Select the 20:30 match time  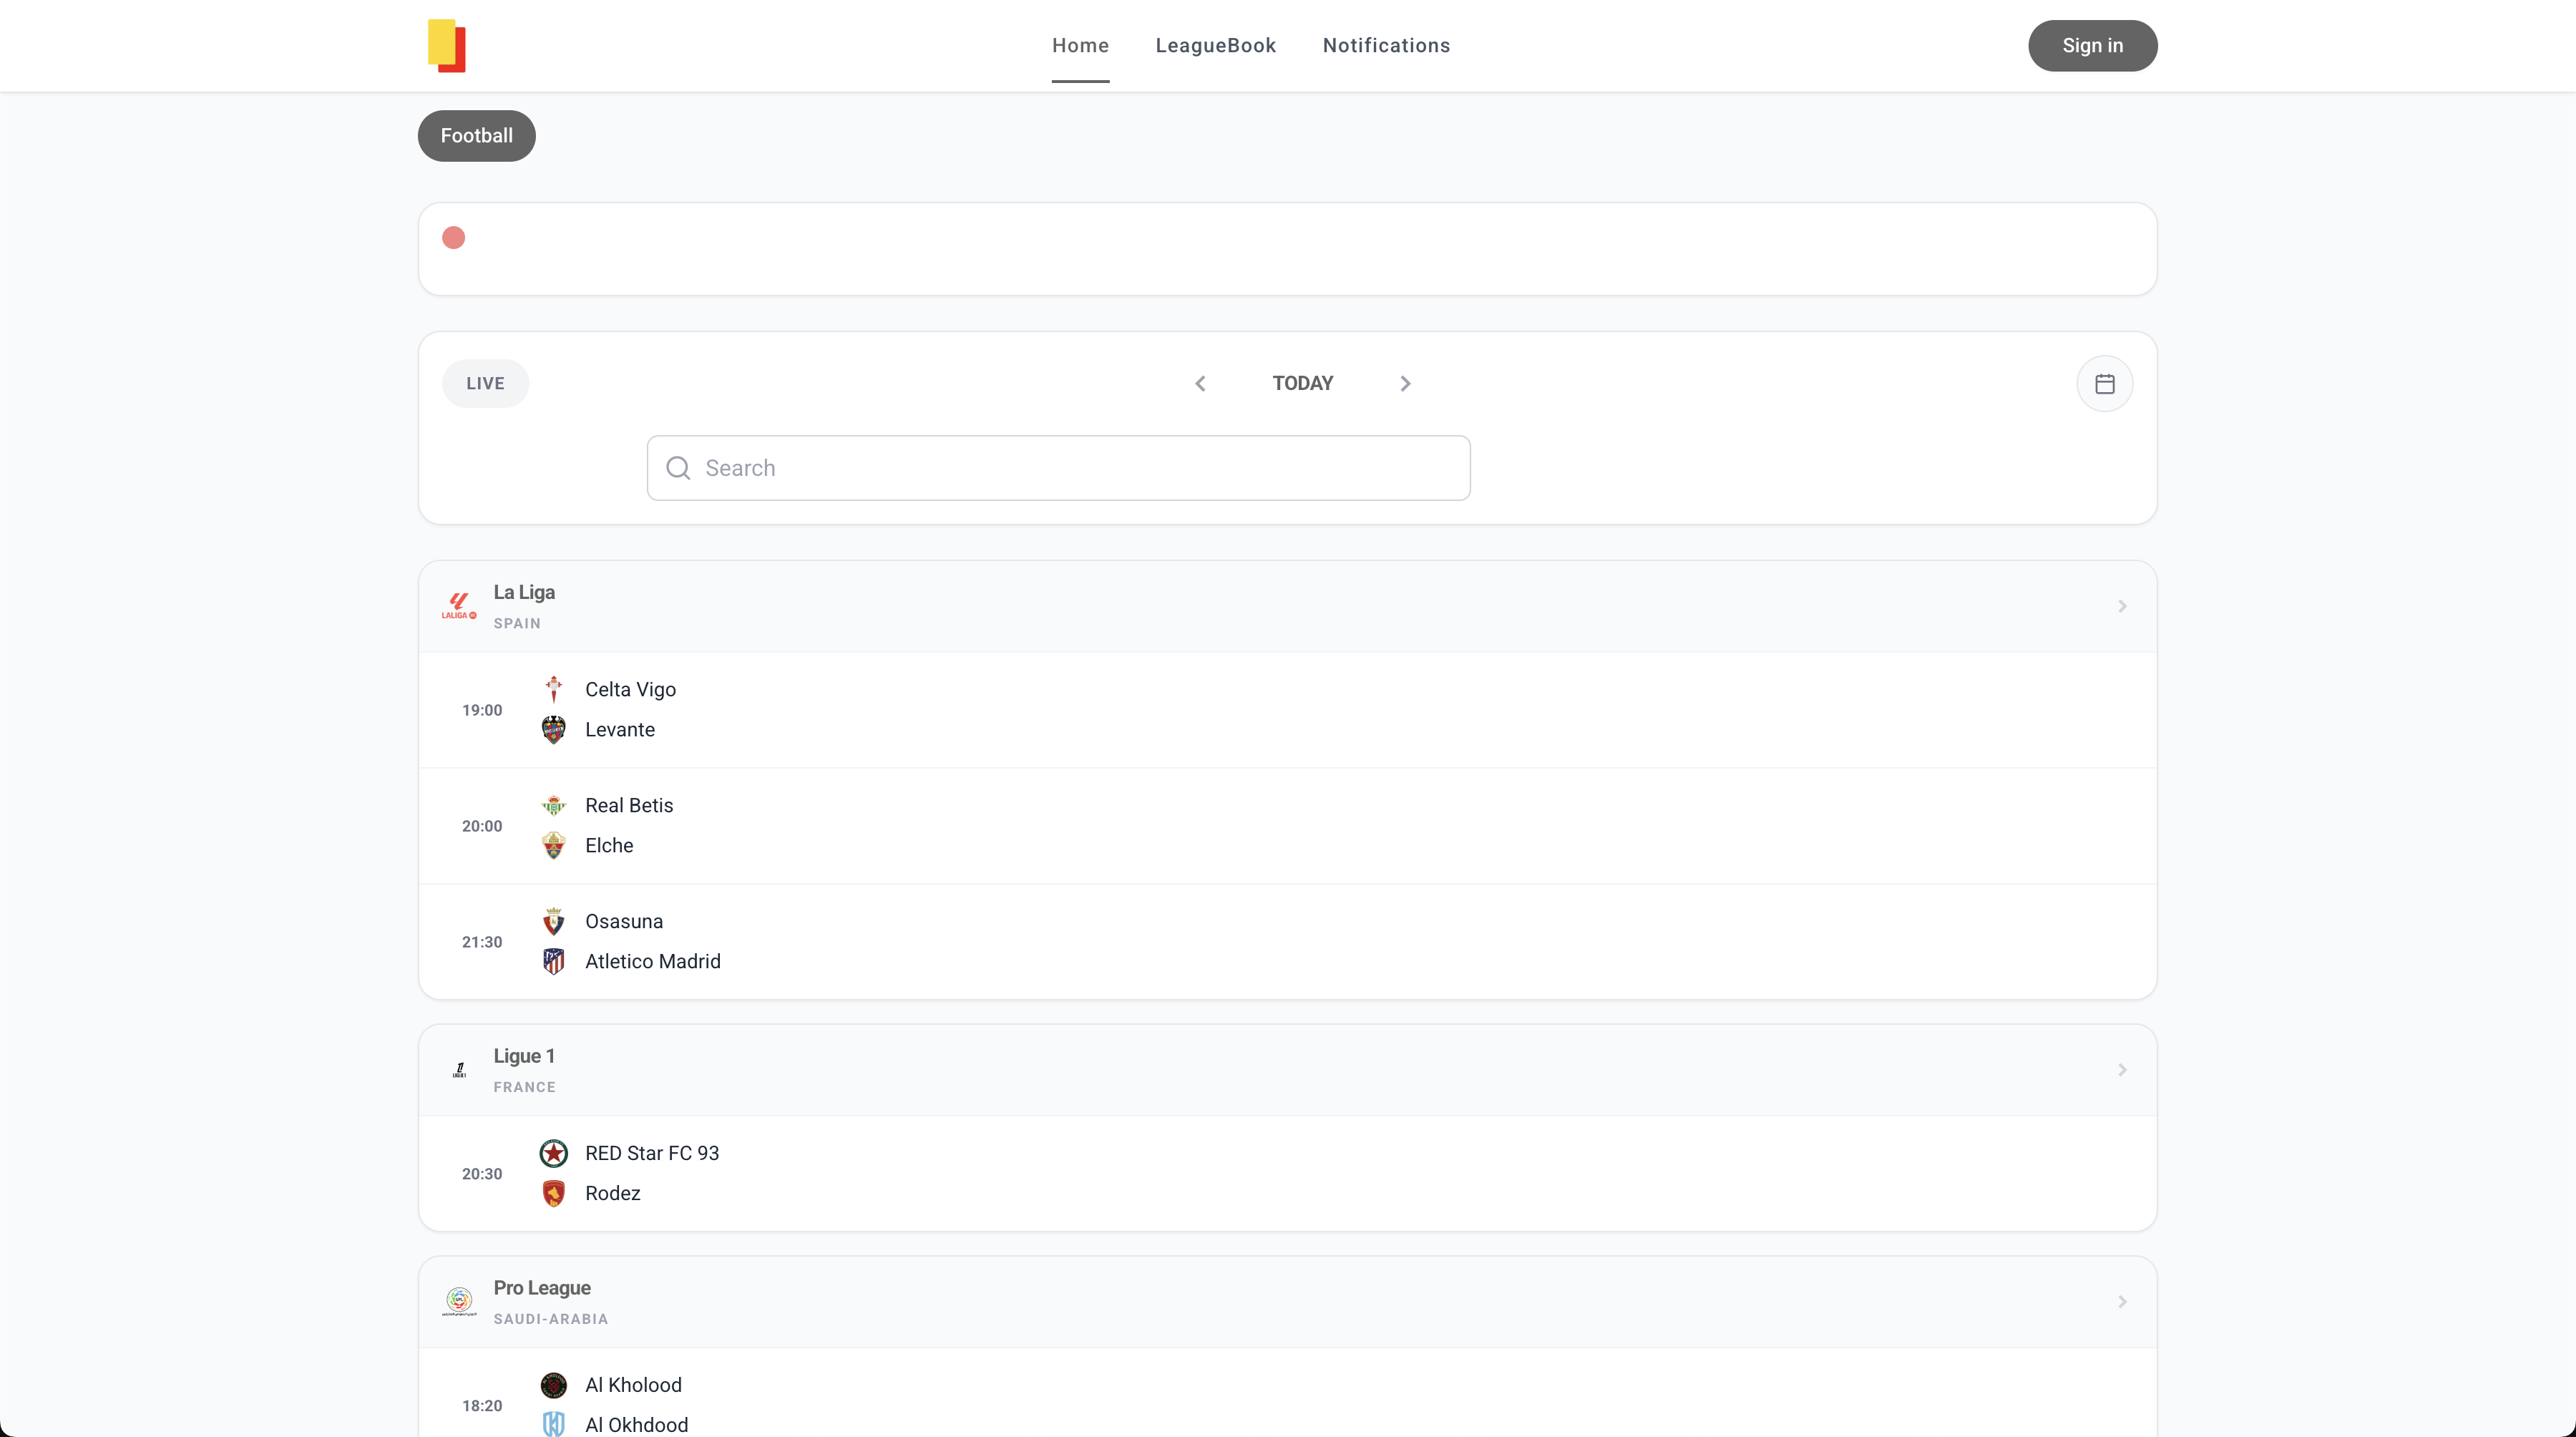[x=482, y=1174]
